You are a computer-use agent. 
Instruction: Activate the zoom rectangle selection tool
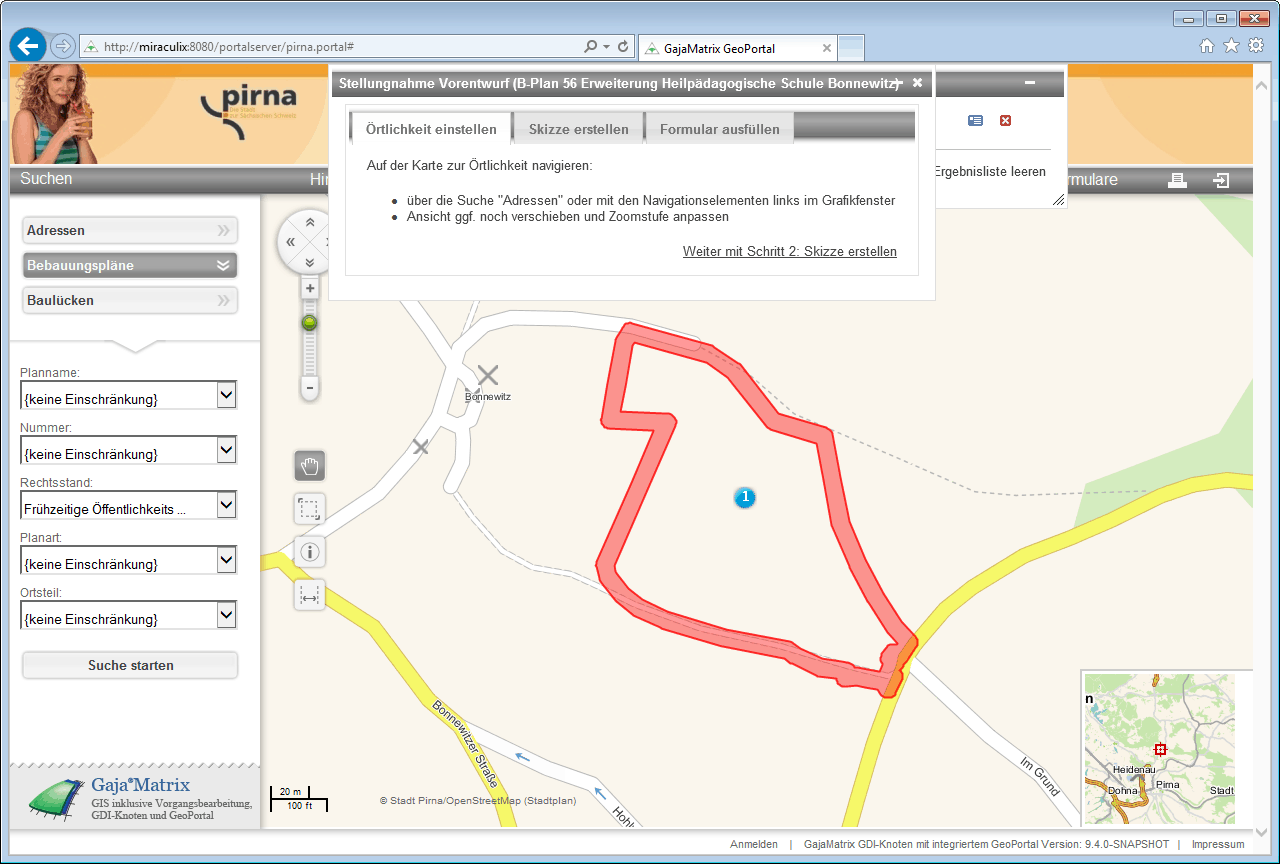pos(310,509)
